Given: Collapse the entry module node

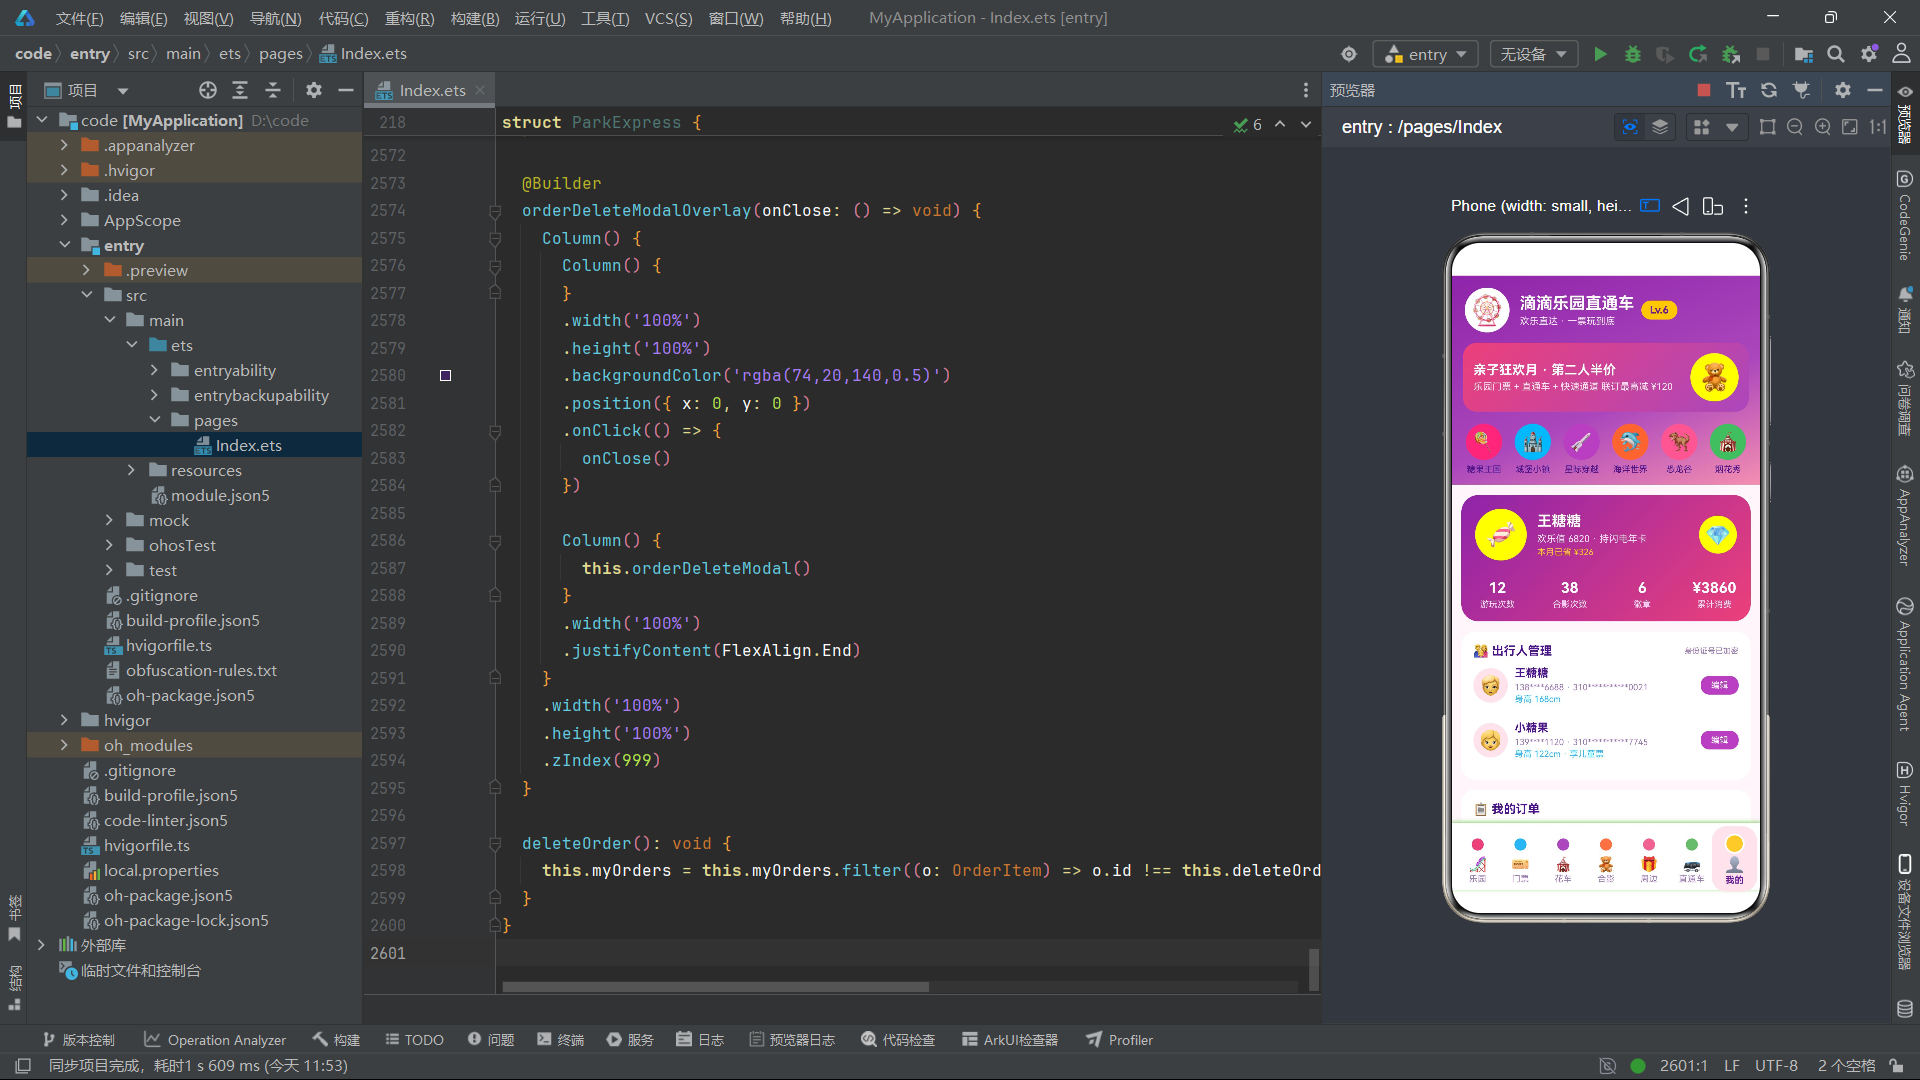Looking at the screenshot, I should [x=64, y=245].
